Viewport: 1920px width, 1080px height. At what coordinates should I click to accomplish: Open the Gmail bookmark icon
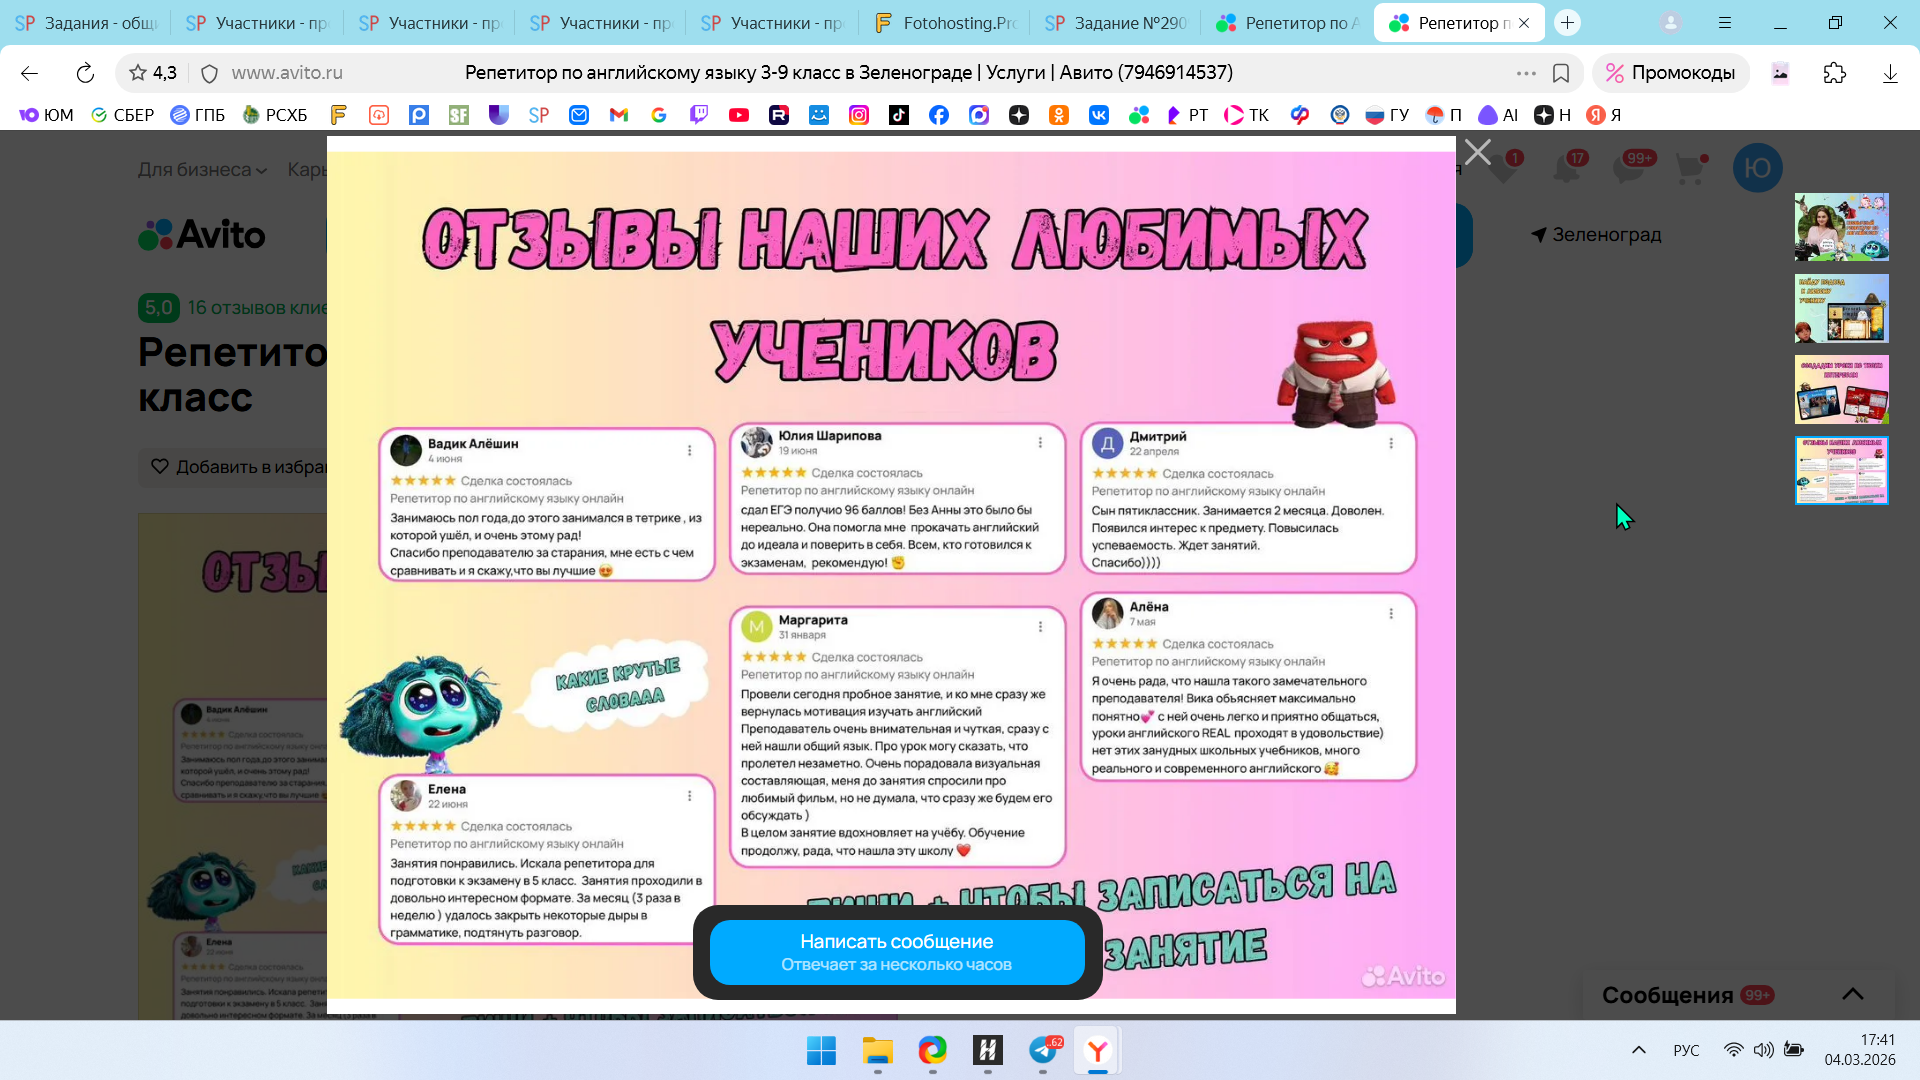point(619,115)
